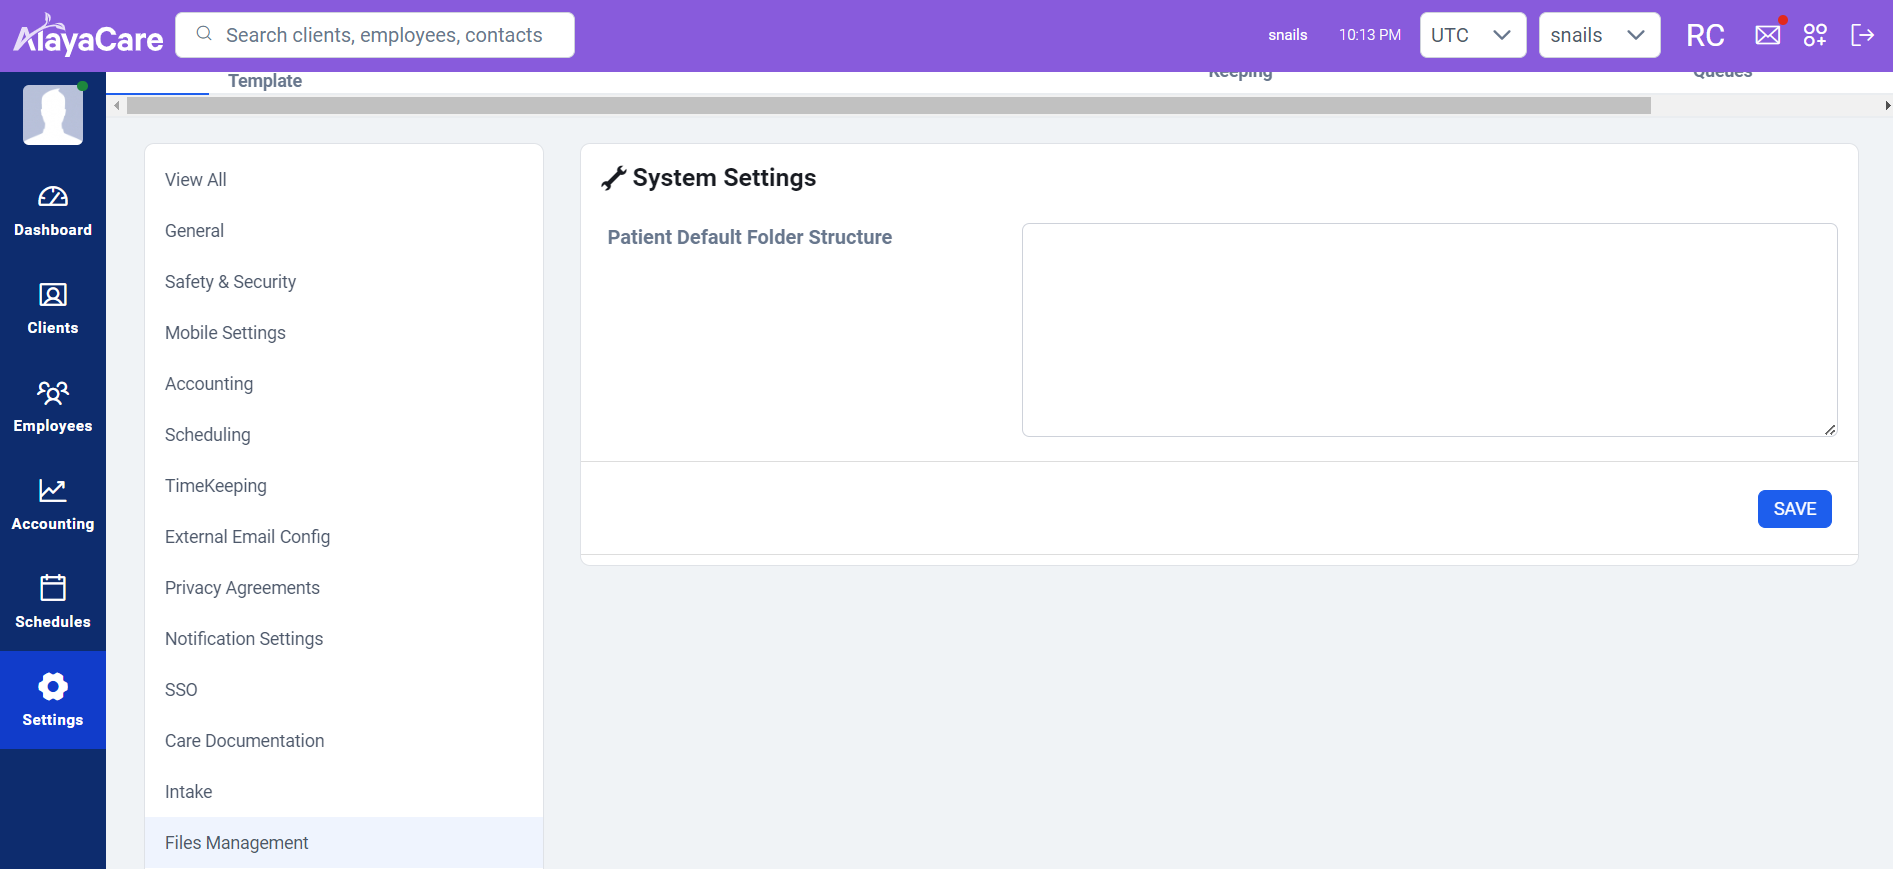Click the horizontal tab scrollbar

click(x=888, y=106)
